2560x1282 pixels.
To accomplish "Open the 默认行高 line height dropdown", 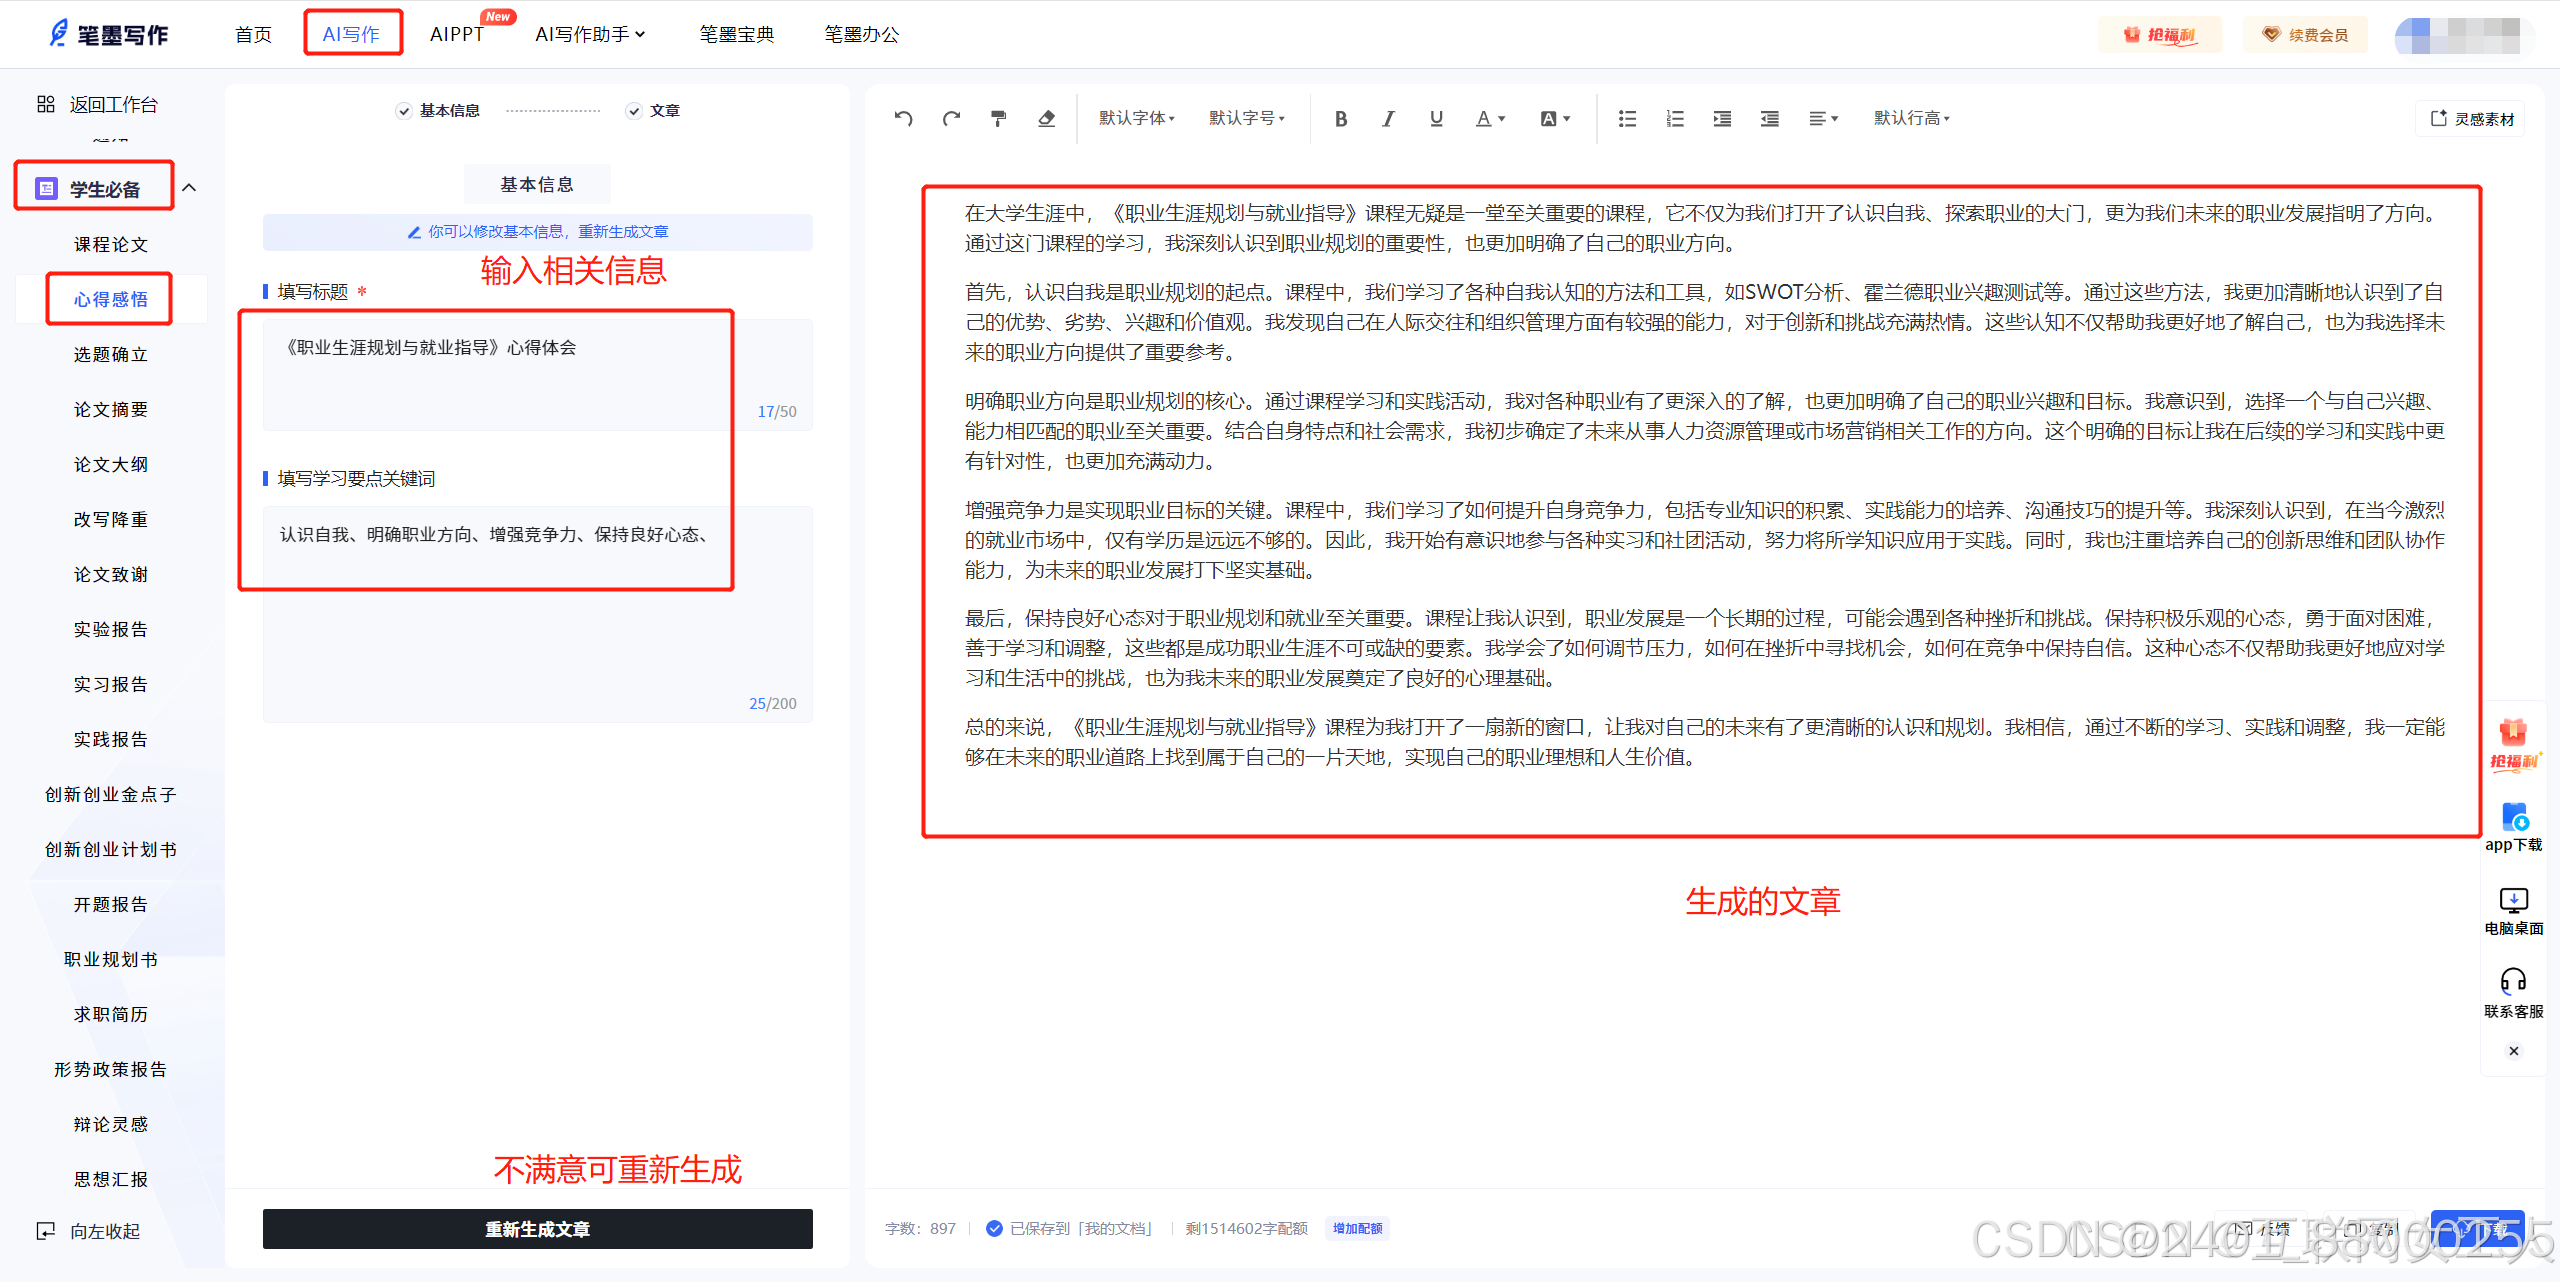I will [1911, 119].
